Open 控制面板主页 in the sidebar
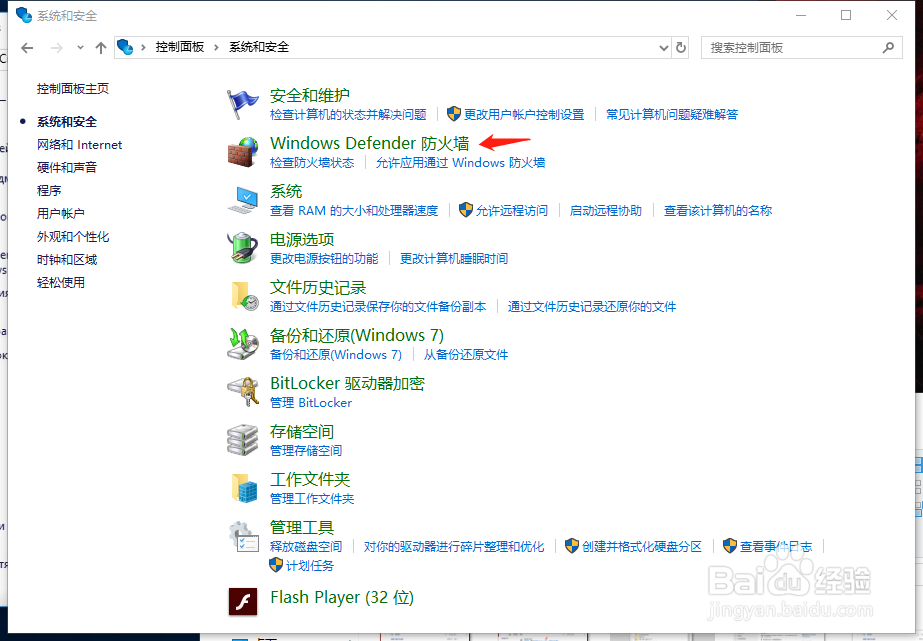923x641 pixels. coord(73,88)
